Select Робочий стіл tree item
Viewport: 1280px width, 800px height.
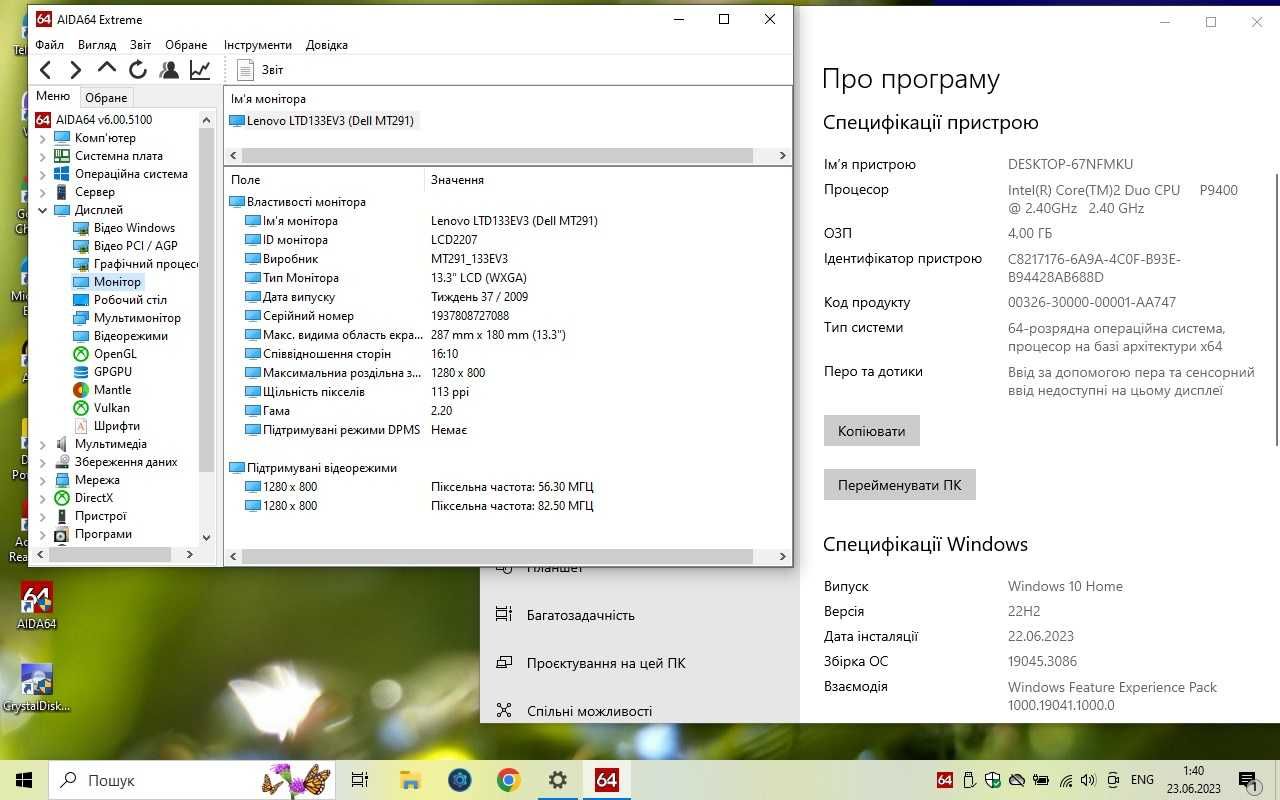pyautogui.click(x=120, y=300)
